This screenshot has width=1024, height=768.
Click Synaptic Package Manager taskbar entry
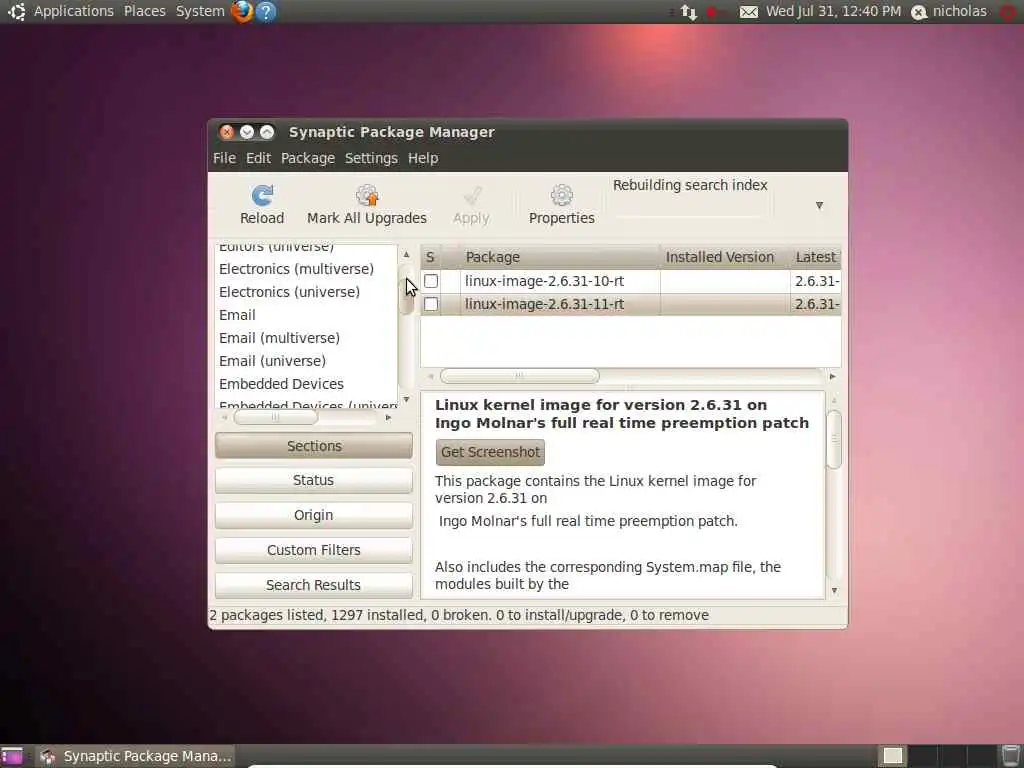(136, 756)
